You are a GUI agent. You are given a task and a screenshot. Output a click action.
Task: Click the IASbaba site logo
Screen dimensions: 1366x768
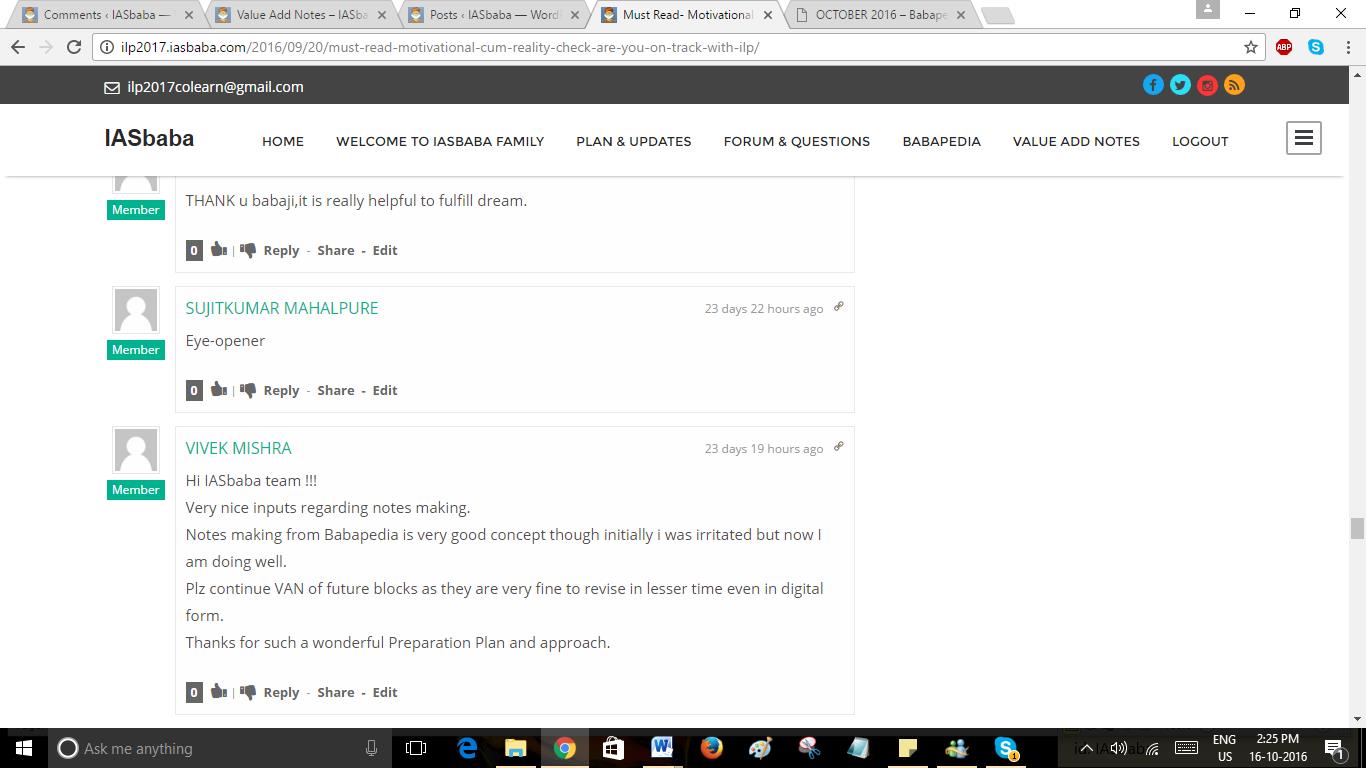point(149,138)
